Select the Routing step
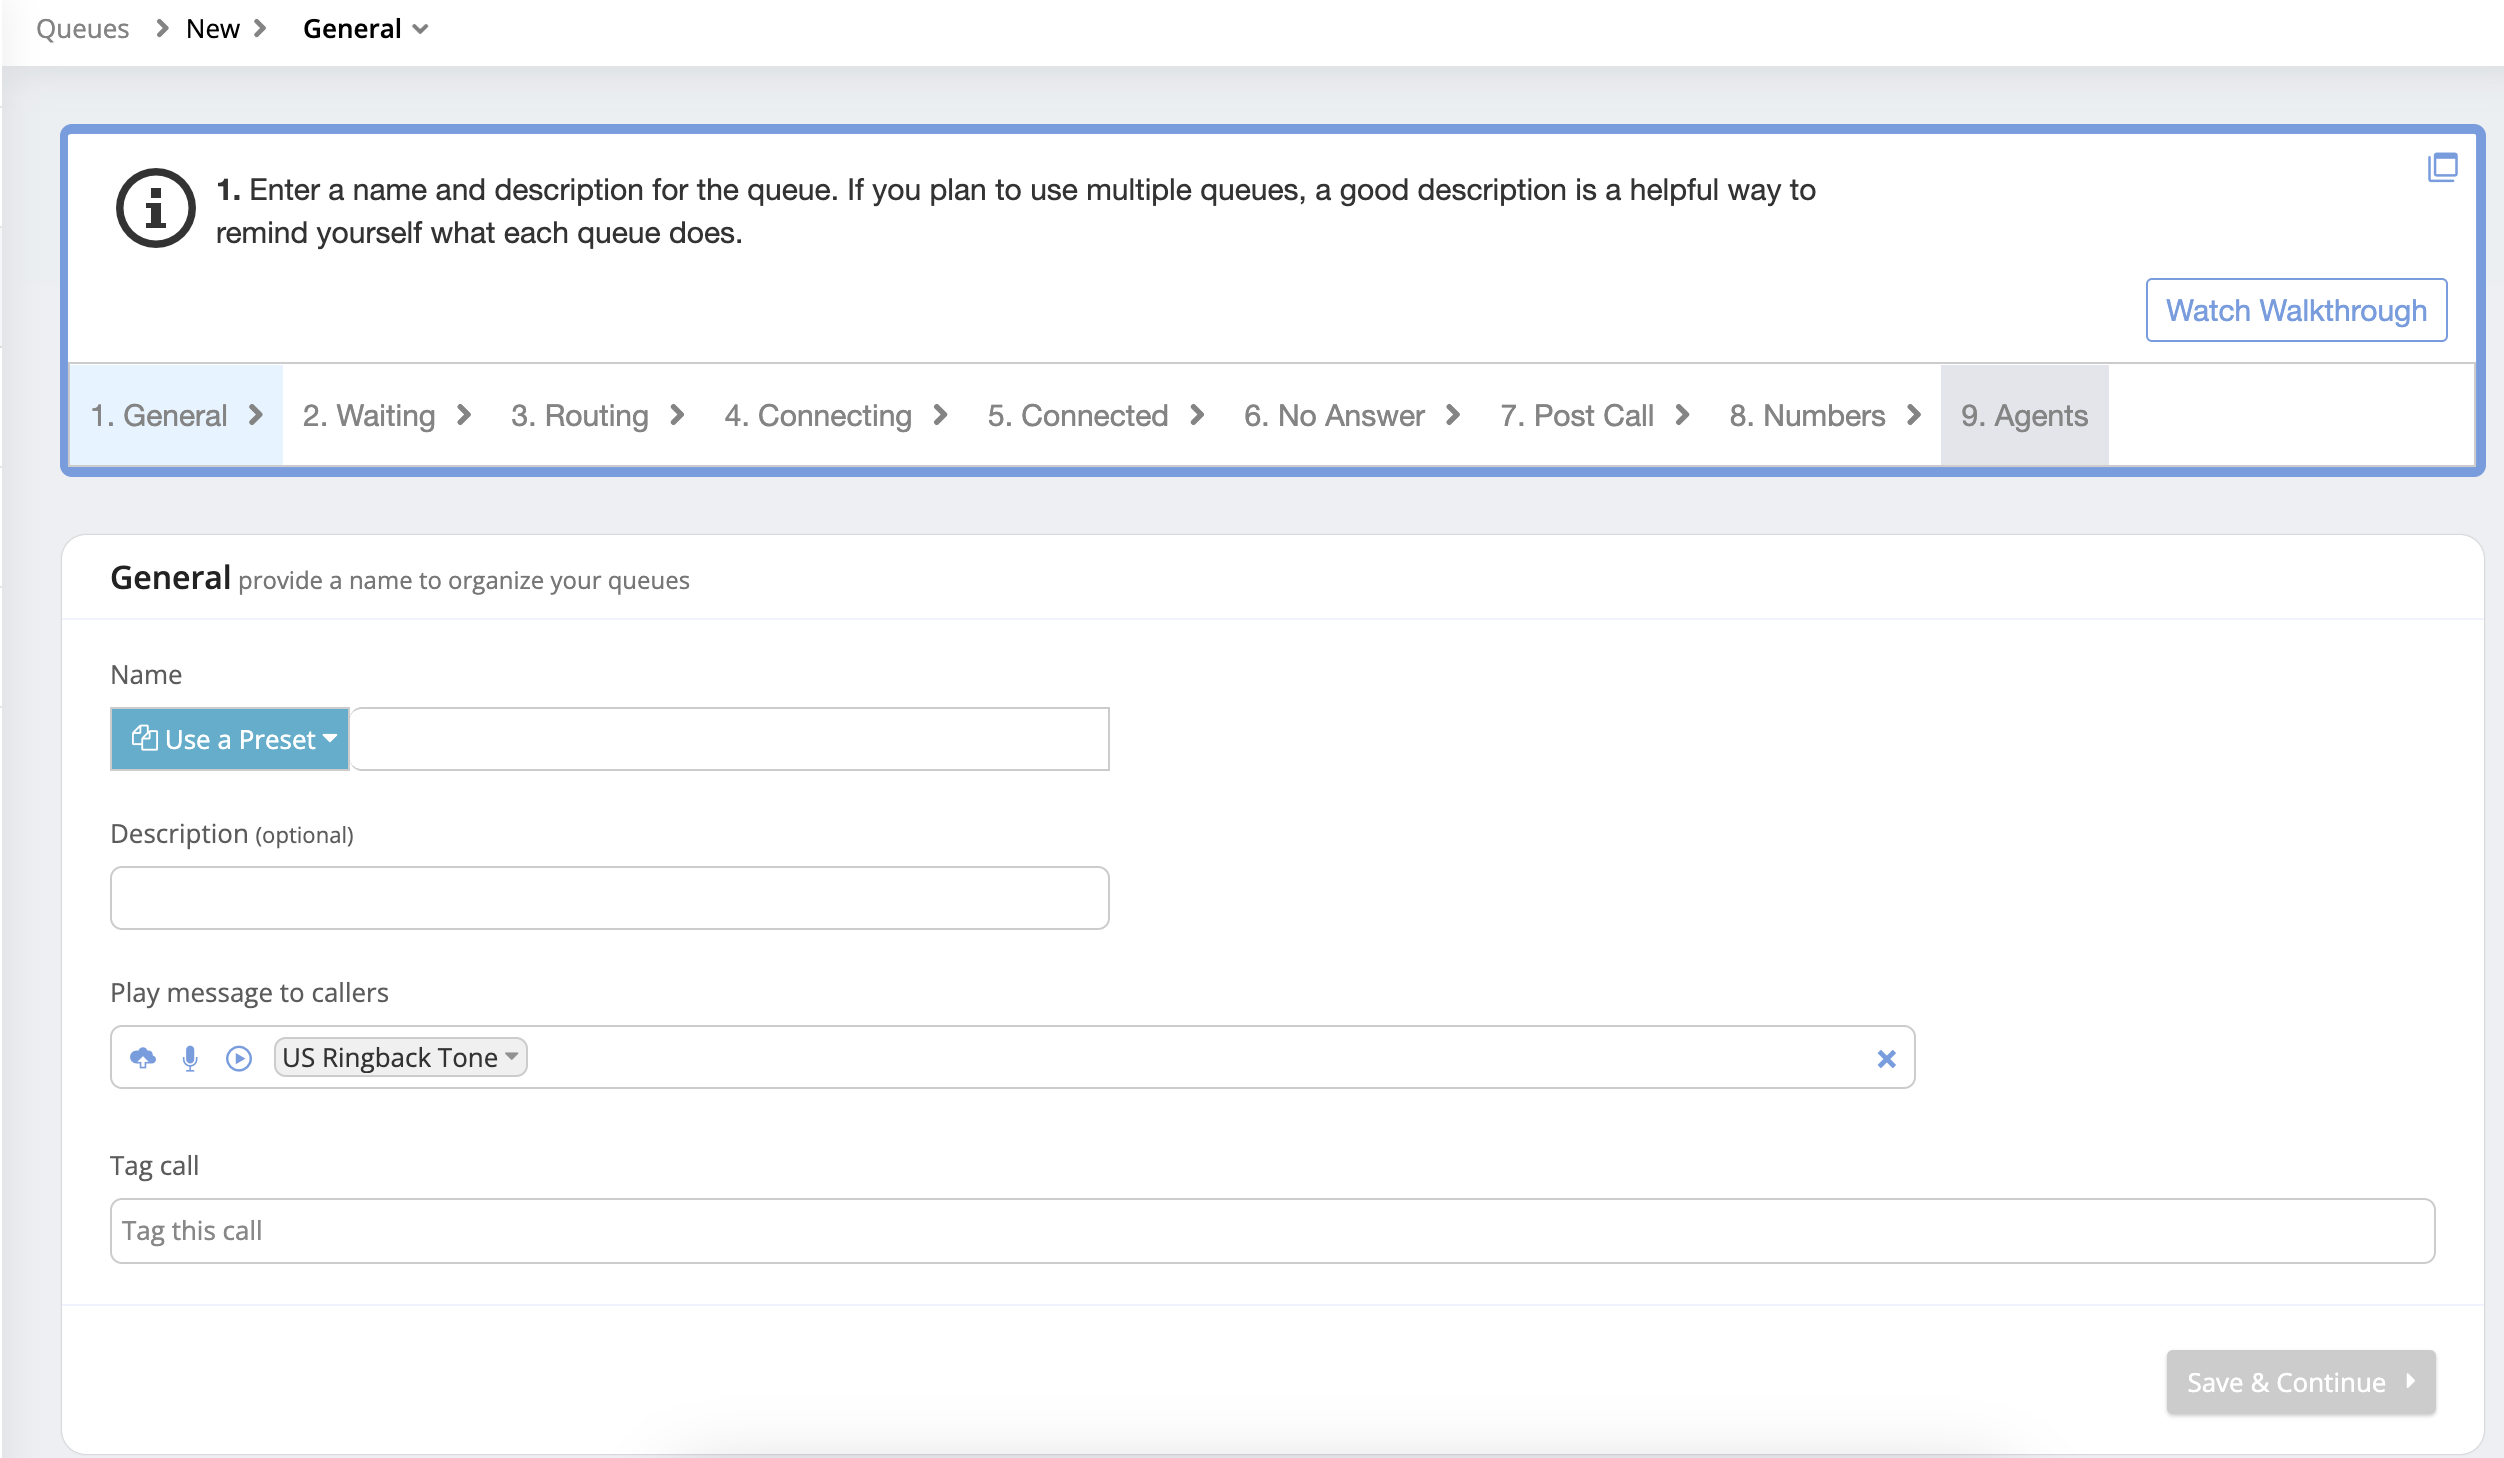This screenshot has width=2504, height=1458. 579,415
